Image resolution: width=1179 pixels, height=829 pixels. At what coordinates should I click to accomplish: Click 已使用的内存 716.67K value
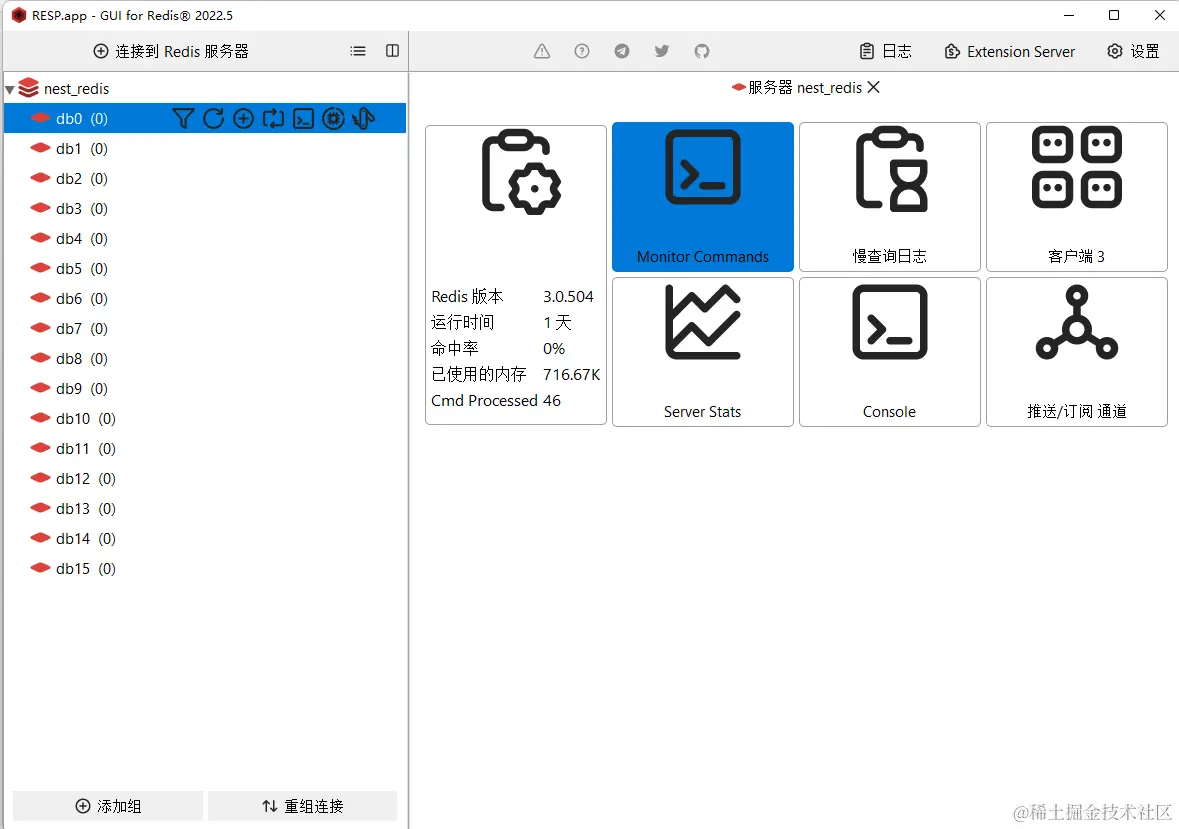pyautogui.click(x=571, y=374)
